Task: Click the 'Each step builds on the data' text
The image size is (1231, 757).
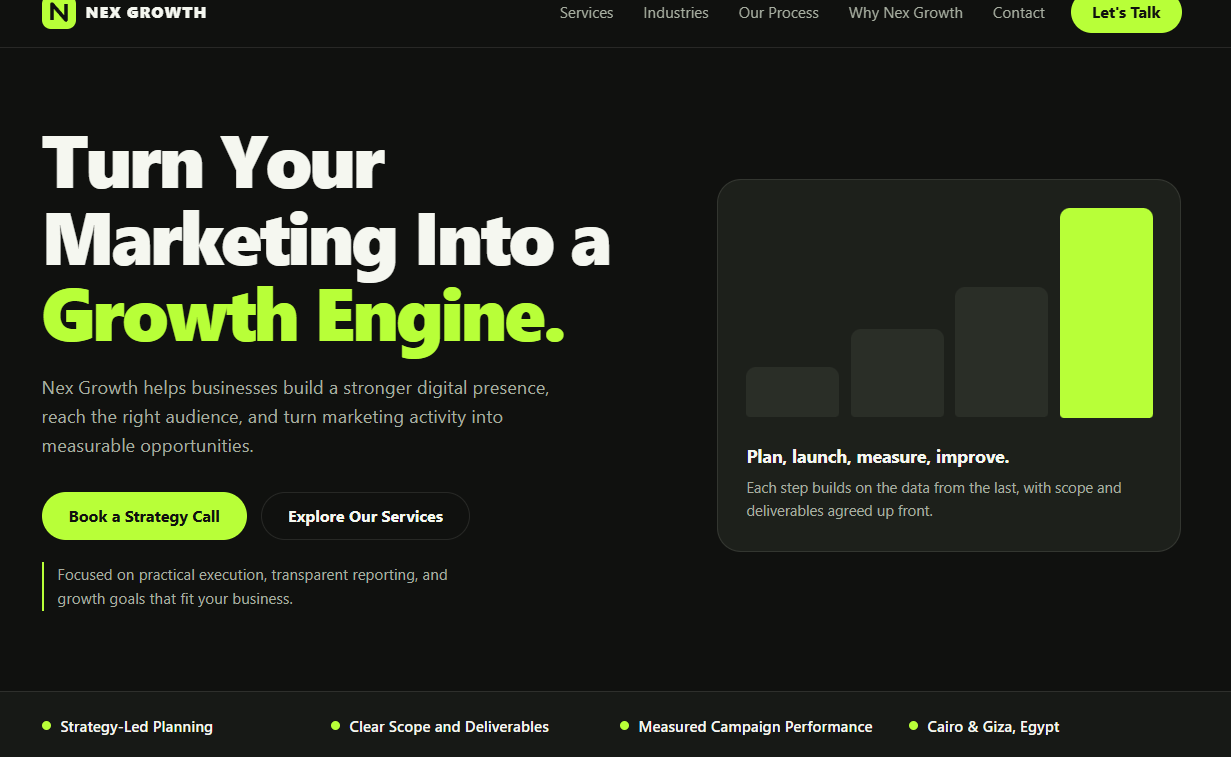Action: tap(934, 499)
